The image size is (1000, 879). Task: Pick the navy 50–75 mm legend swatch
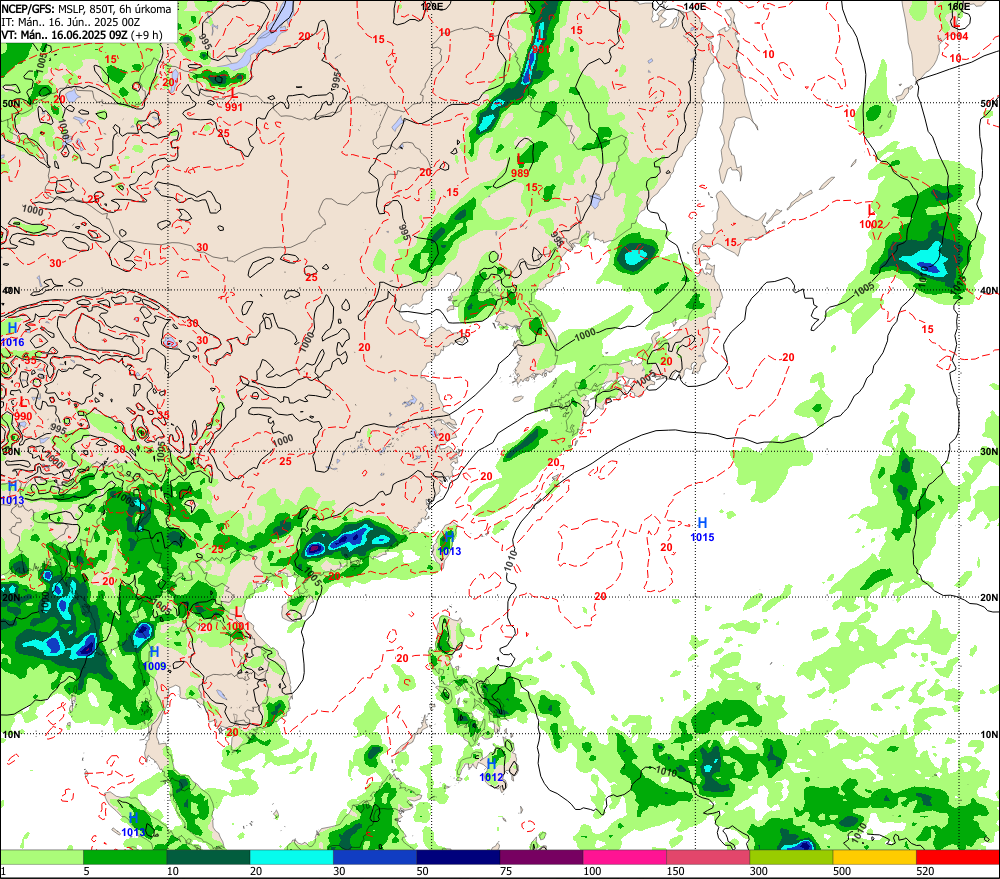(458, 857)
